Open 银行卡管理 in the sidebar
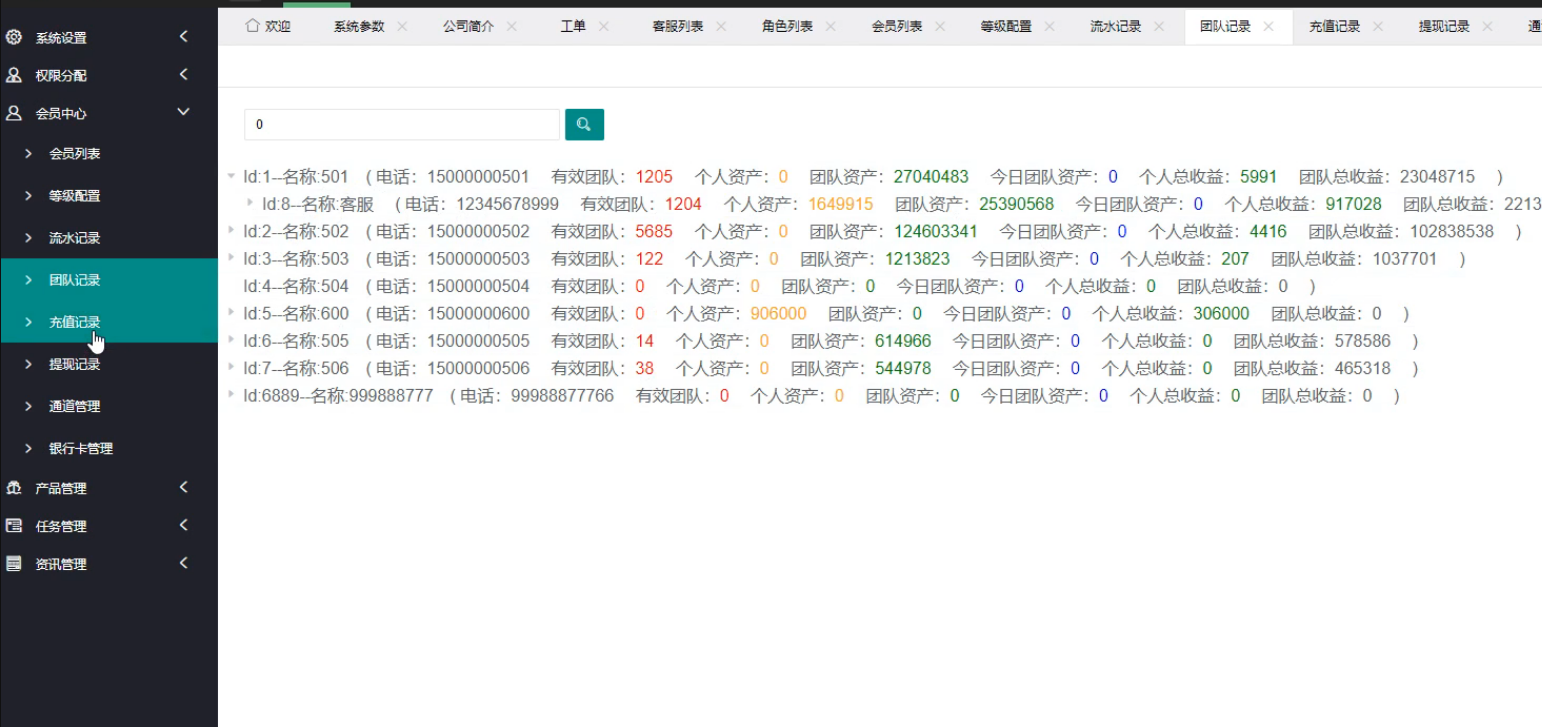The width and height of the screenshot is (1542, 727). (x=81, y=449)
